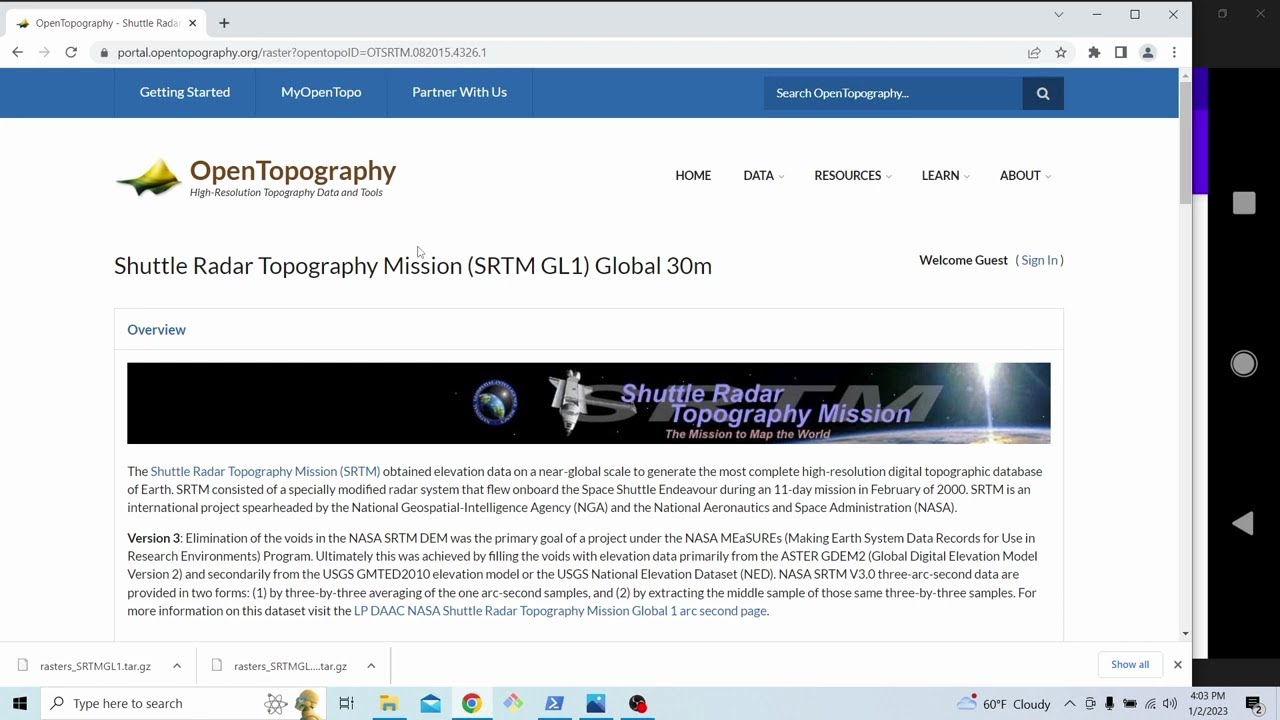Viewport: 1280px width, 720px height.
Task: Expand the RESOURCES navigation menu
Action: tap(853, 175)
